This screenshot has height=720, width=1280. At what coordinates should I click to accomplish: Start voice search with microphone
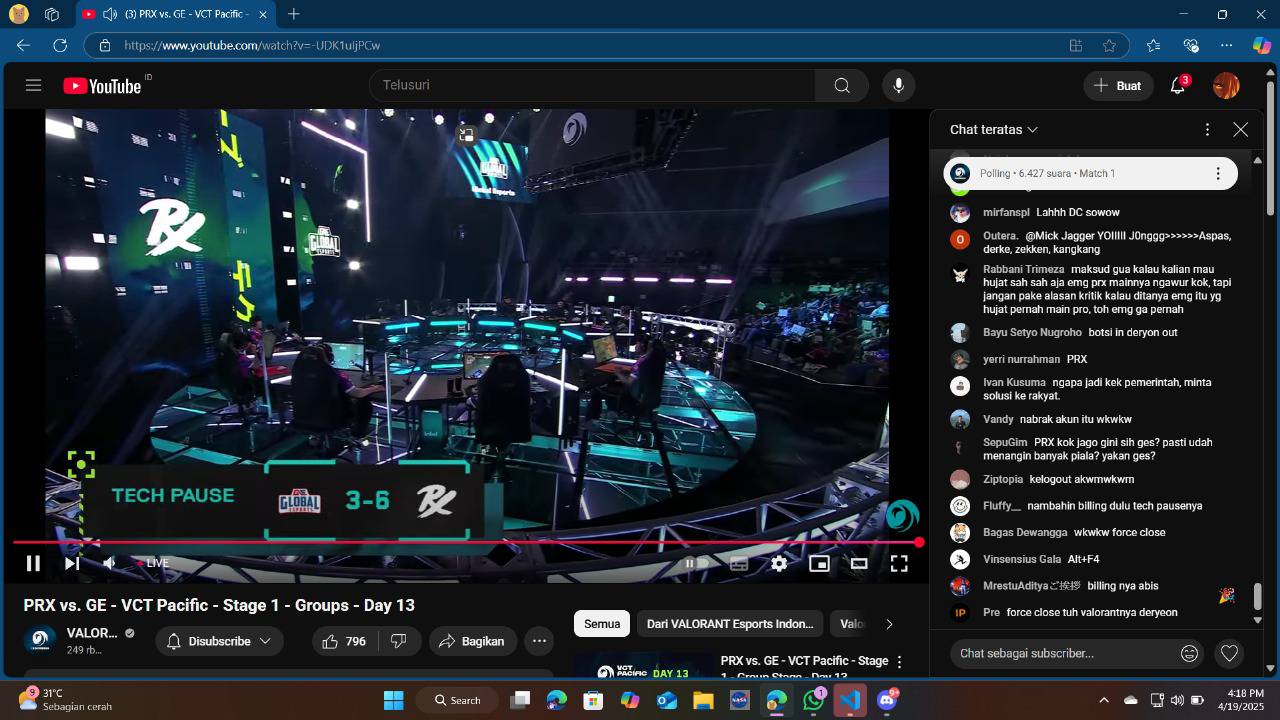pos(899,85)
